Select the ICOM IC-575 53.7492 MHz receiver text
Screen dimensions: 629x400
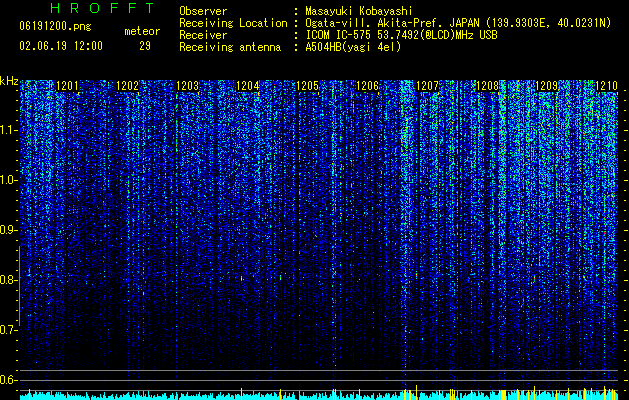pos(401,35)
